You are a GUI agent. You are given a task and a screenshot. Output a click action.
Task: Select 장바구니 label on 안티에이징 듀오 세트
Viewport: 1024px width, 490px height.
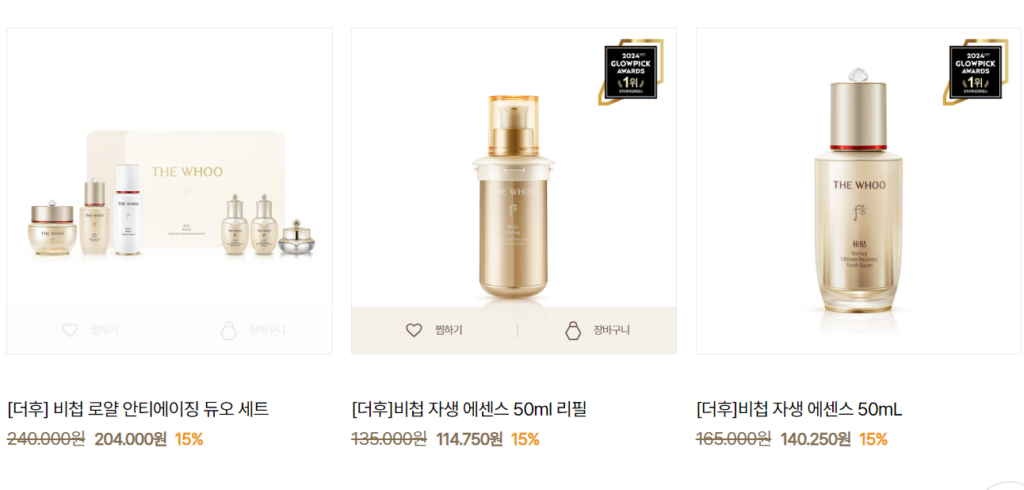[267, 330]
